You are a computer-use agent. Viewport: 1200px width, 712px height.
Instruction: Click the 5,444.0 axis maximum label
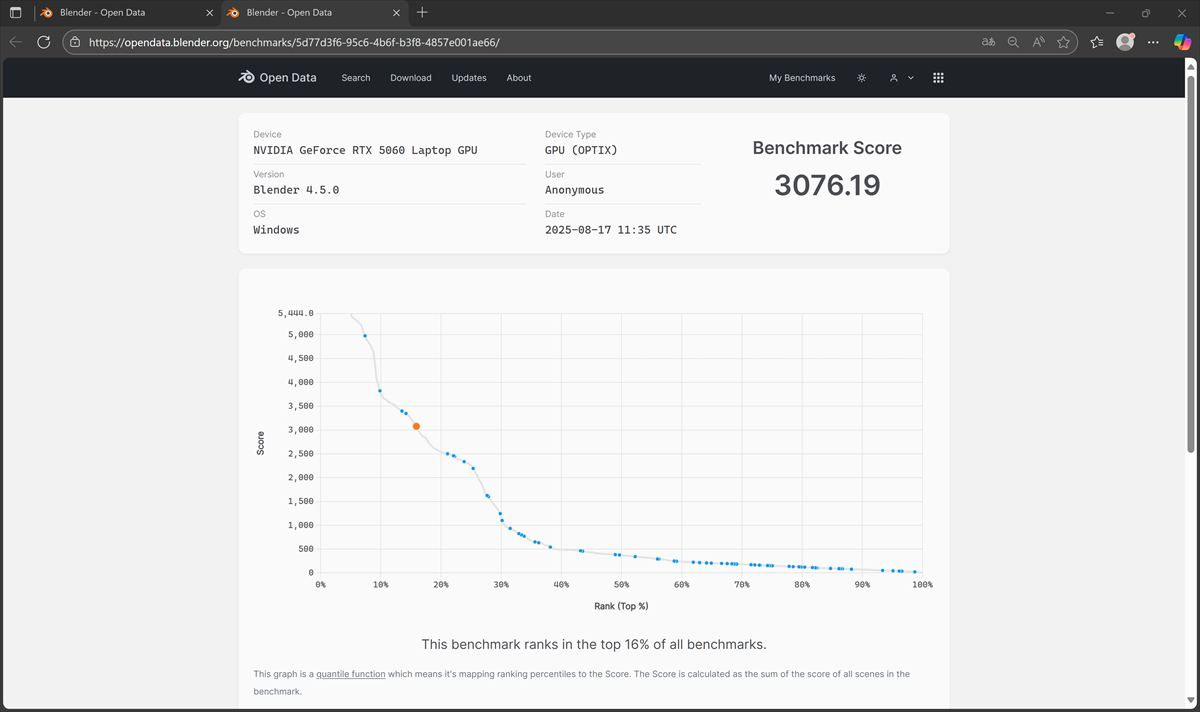coord(296,313)
